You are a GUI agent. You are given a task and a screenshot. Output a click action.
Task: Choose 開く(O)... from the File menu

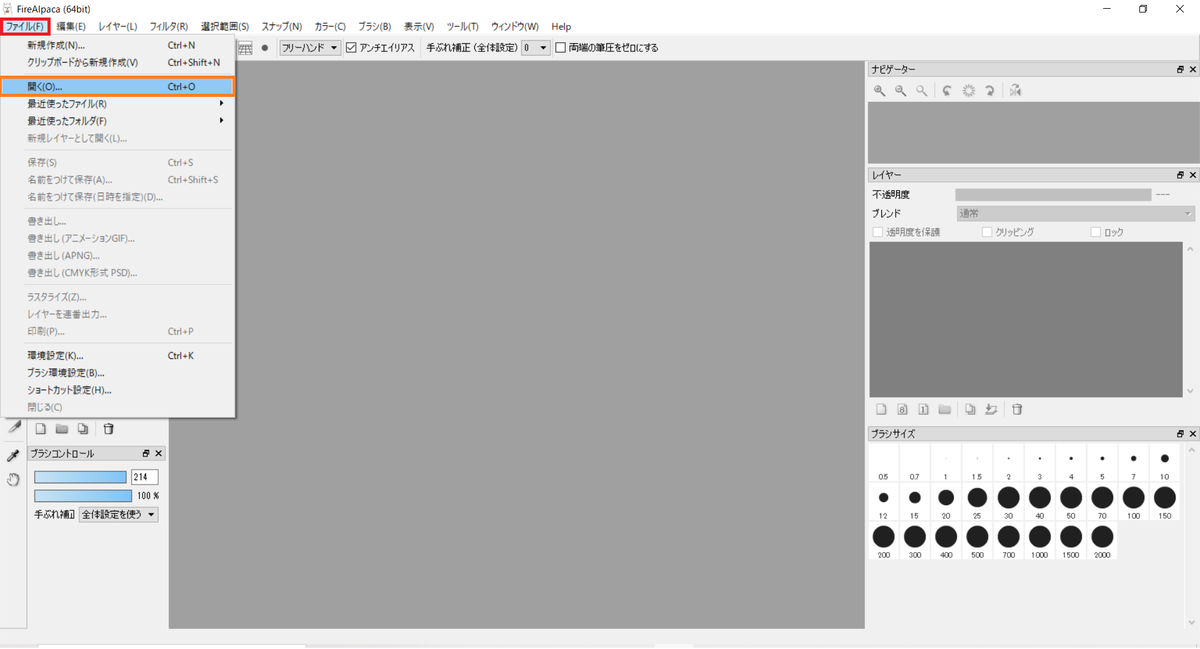117,87
